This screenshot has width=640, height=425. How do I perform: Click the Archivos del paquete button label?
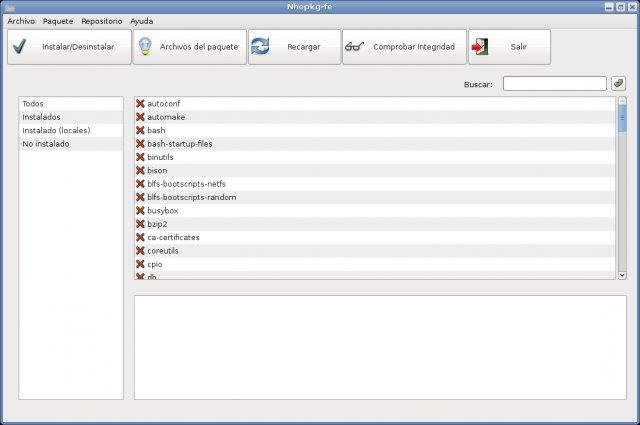point(199,47)
